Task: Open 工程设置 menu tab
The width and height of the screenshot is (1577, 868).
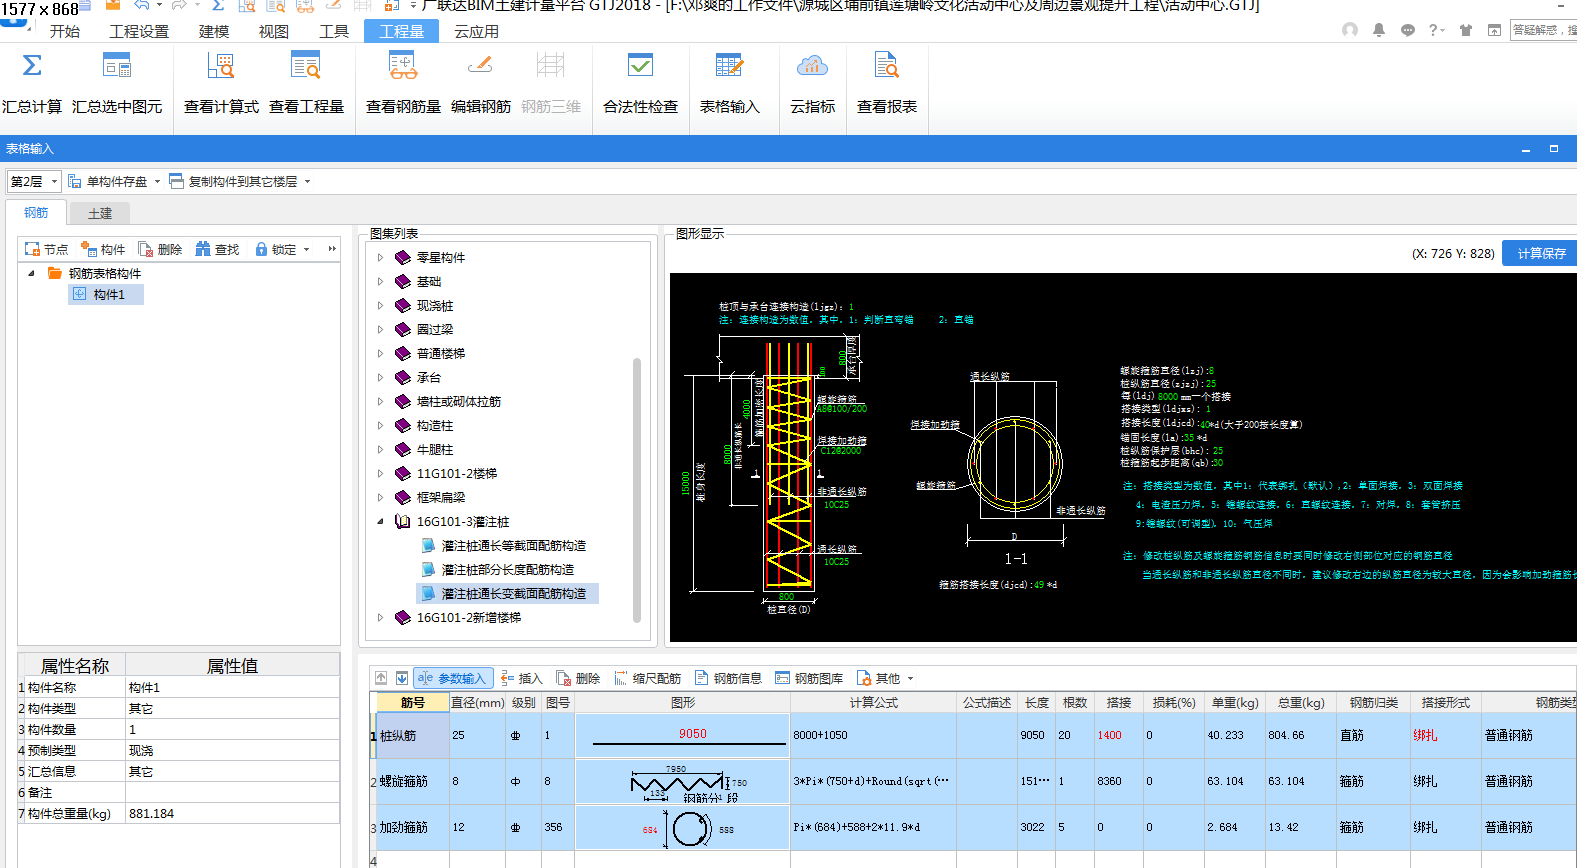Action: (139, 31)
